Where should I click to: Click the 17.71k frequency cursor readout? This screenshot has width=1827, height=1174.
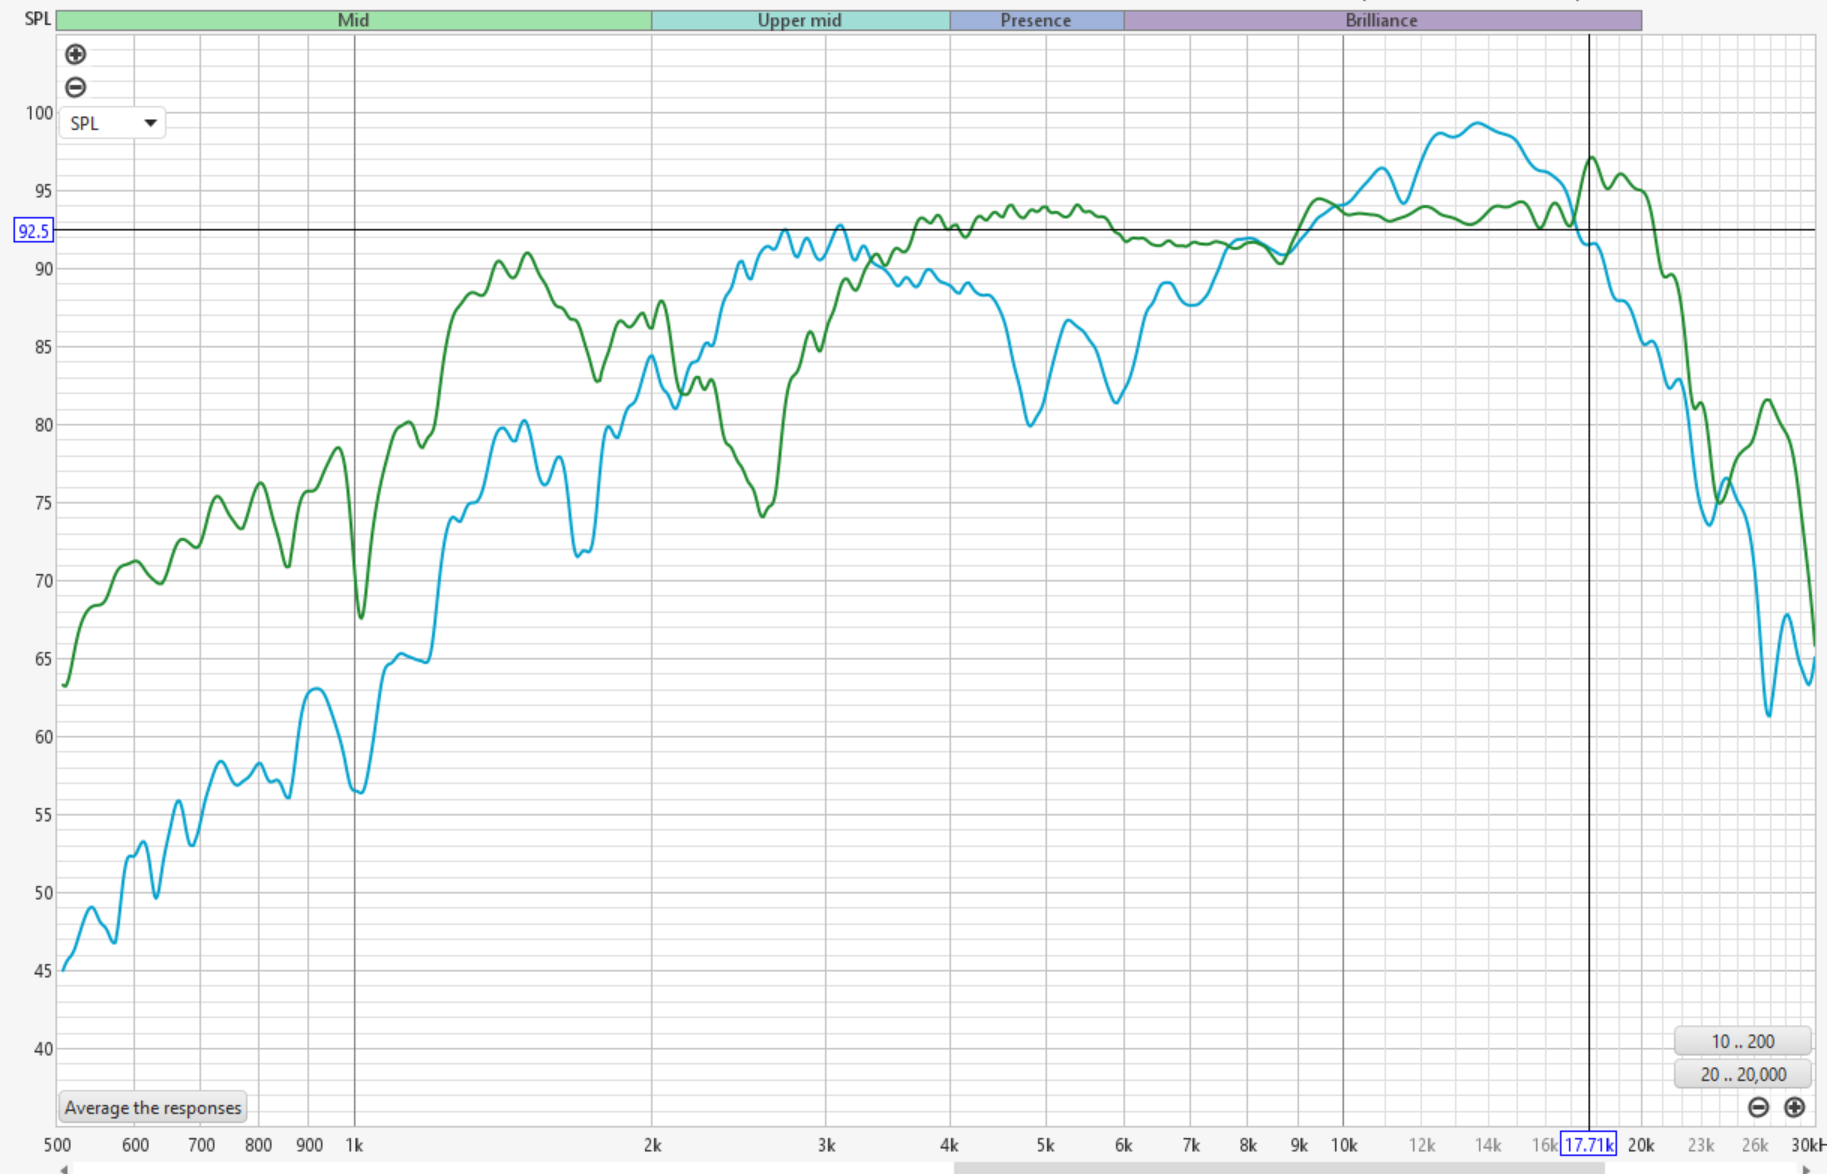click(x=1589, y=1145)
